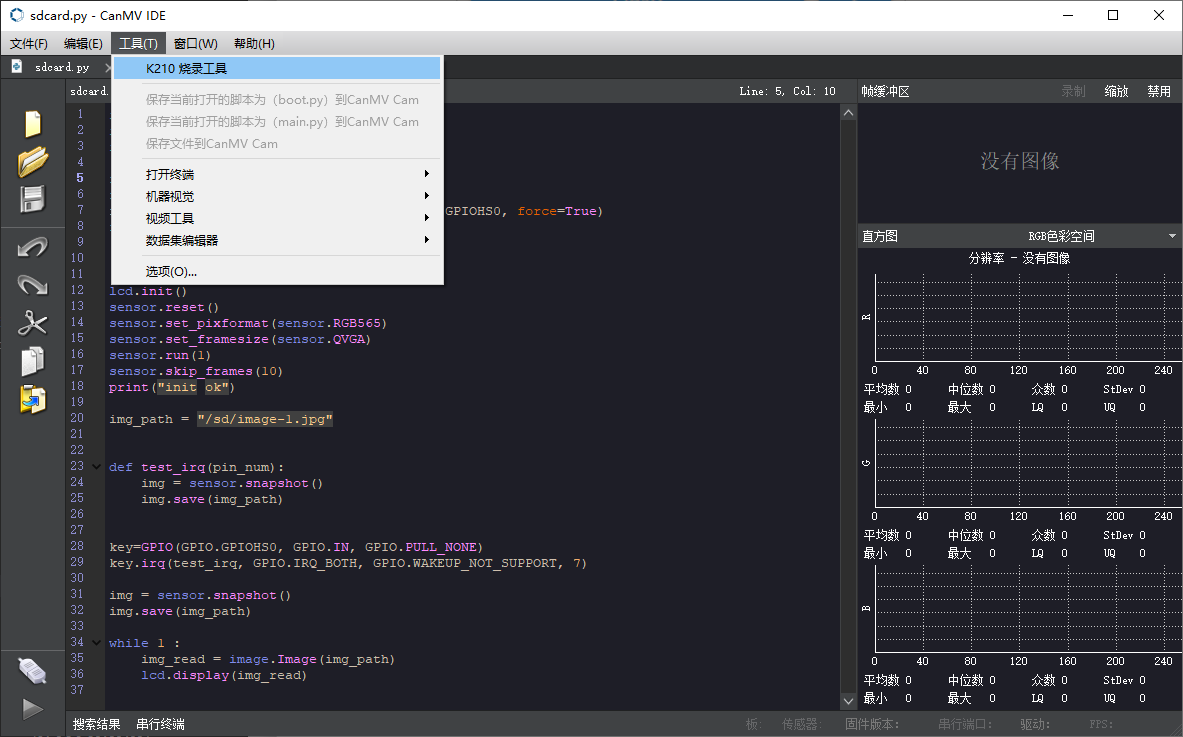Click the Connect device plug icon

tap(32, 671)
